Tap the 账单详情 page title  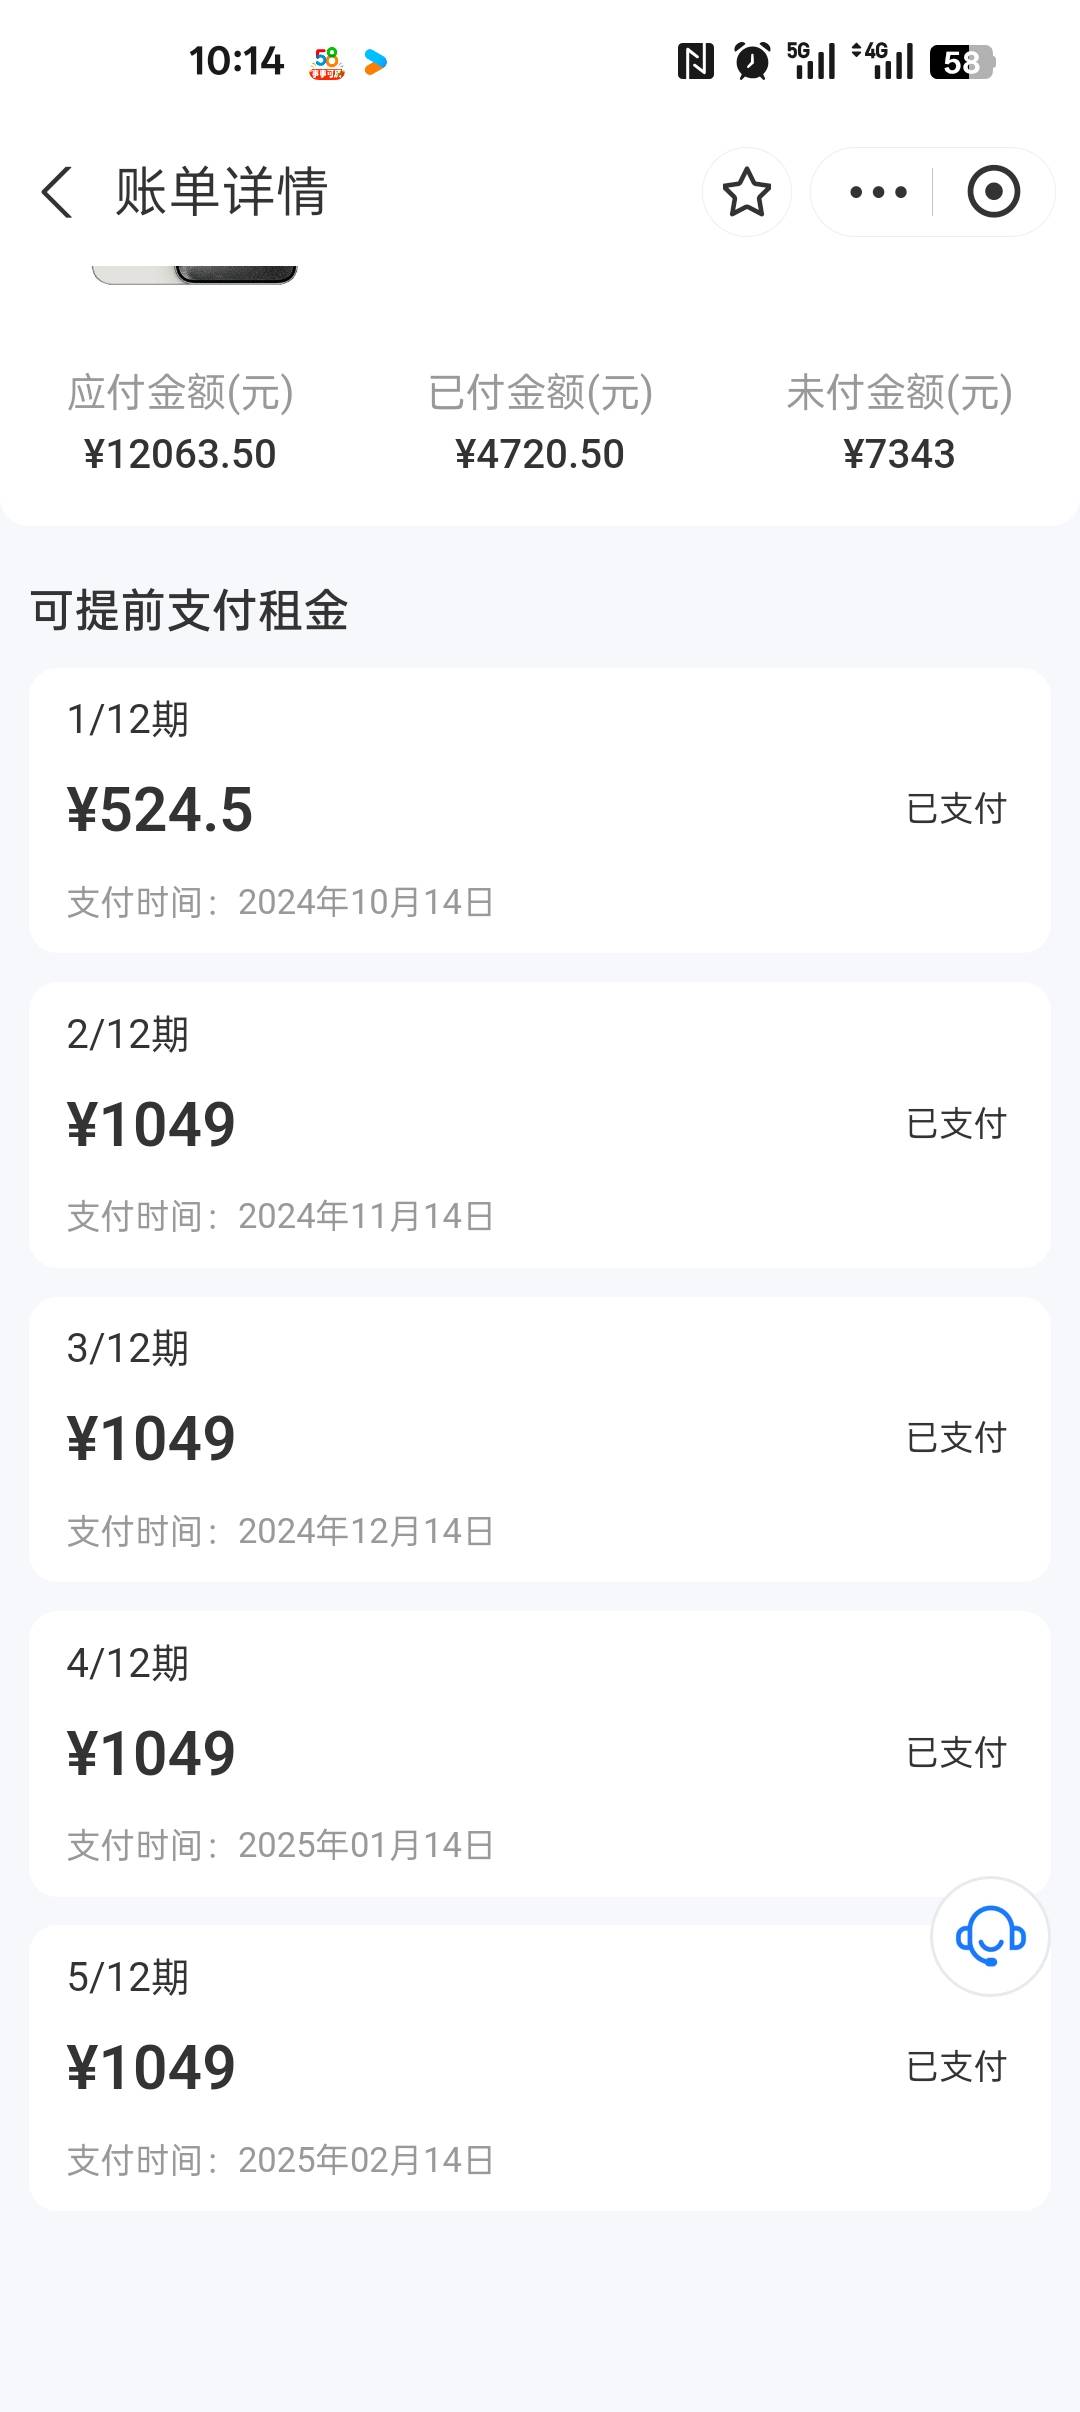(222, 192)
